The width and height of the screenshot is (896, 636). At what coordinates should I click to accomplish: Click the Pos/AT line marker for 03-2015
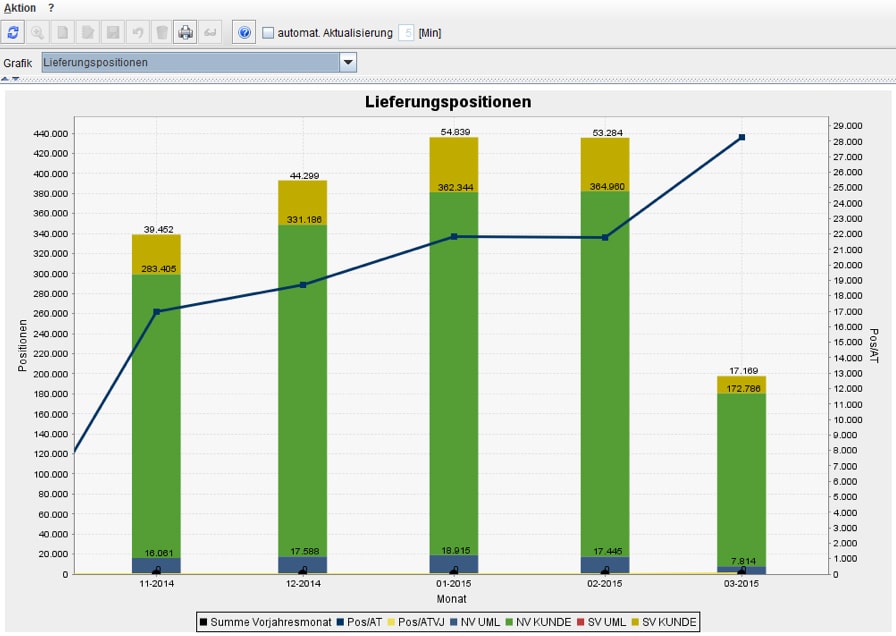tap(742, 137)
